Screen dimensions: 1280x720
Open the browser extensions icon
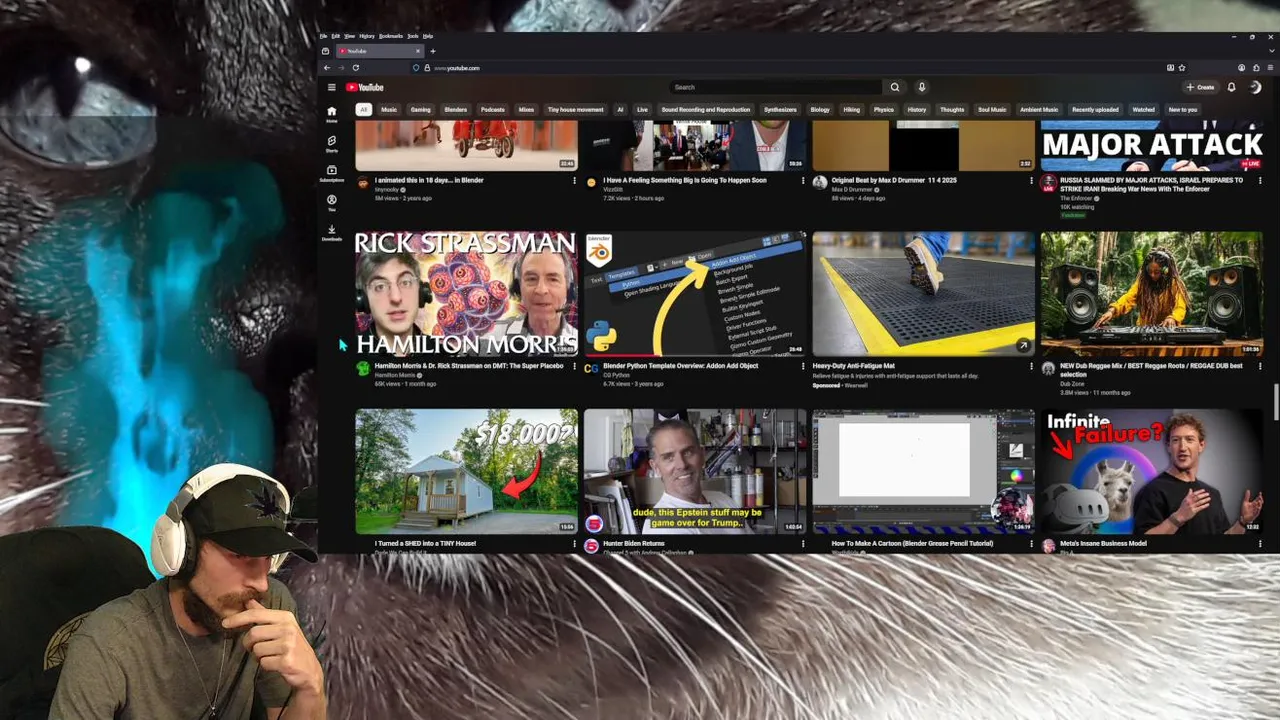coord(1256,68)
